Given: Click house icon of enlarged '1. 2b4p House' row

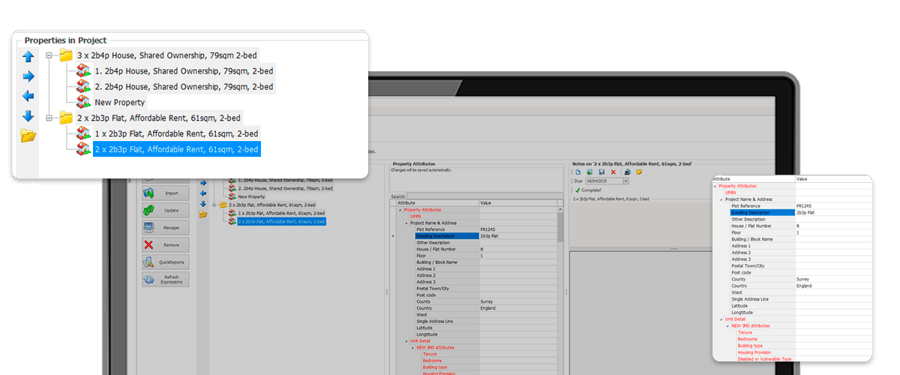Looking at the screenshot, I should (x=84, y=71).
